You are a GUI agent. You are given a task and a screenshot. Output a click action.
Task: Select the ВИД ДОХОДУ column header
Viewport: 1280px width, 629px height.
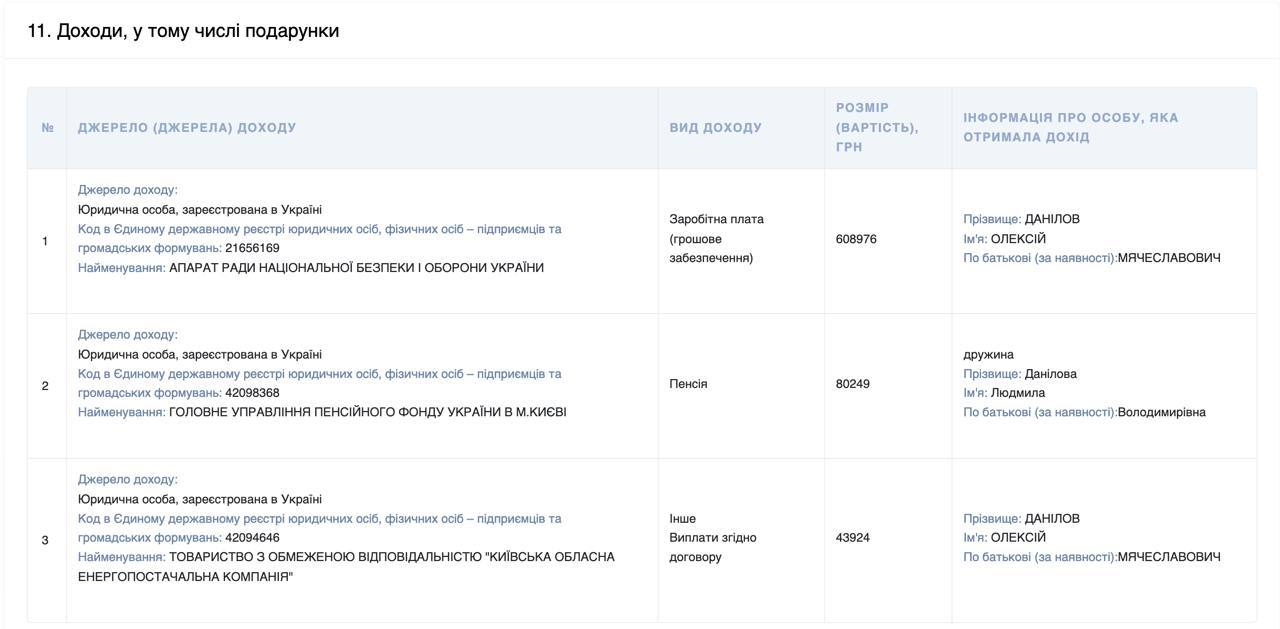tap(715, 128)
